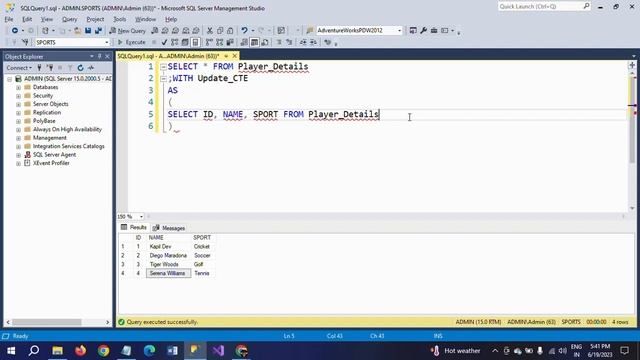The image size is (640, 360).
Task: Select Replication in Object Explorer
Action: pos(47,113)
